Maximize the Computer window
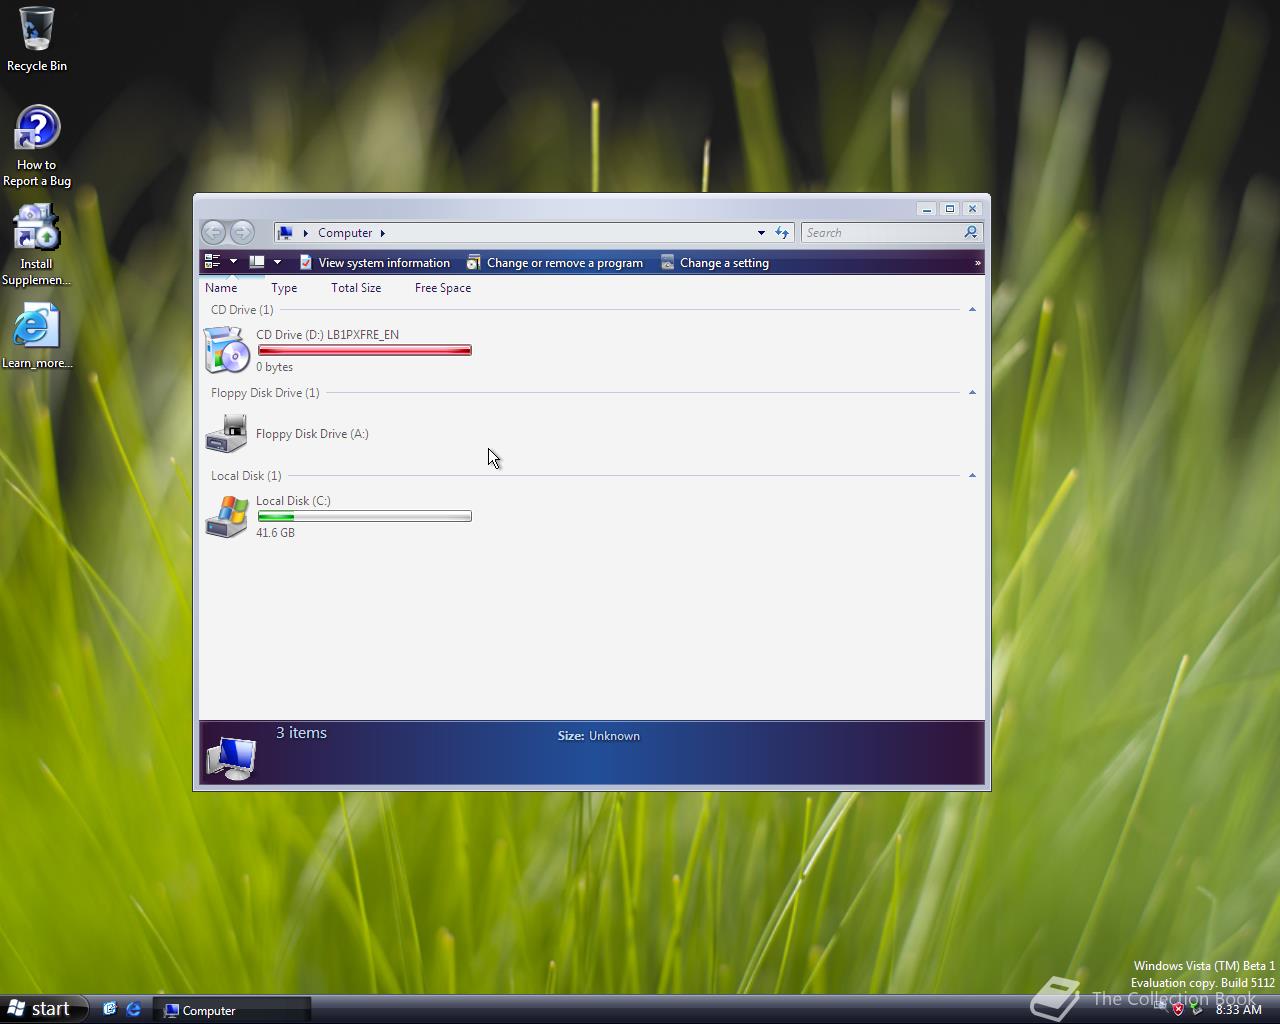The height and width of the screenshot is (1024, 1280). [x=950, y=209]
